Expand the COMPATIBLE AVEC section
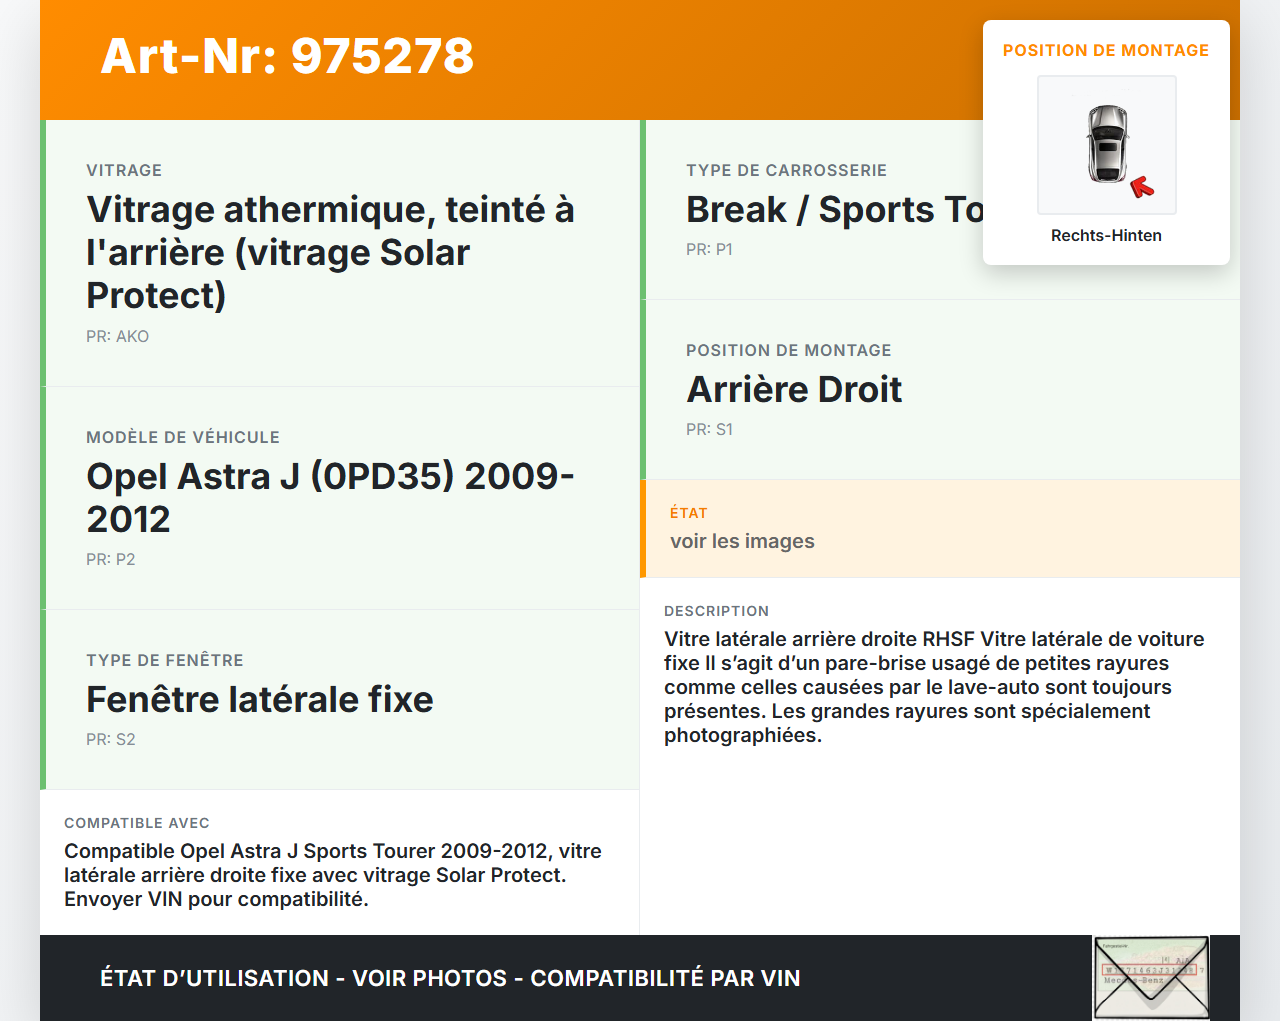This screenshot has width=1280, height=1022. [137, 823]
